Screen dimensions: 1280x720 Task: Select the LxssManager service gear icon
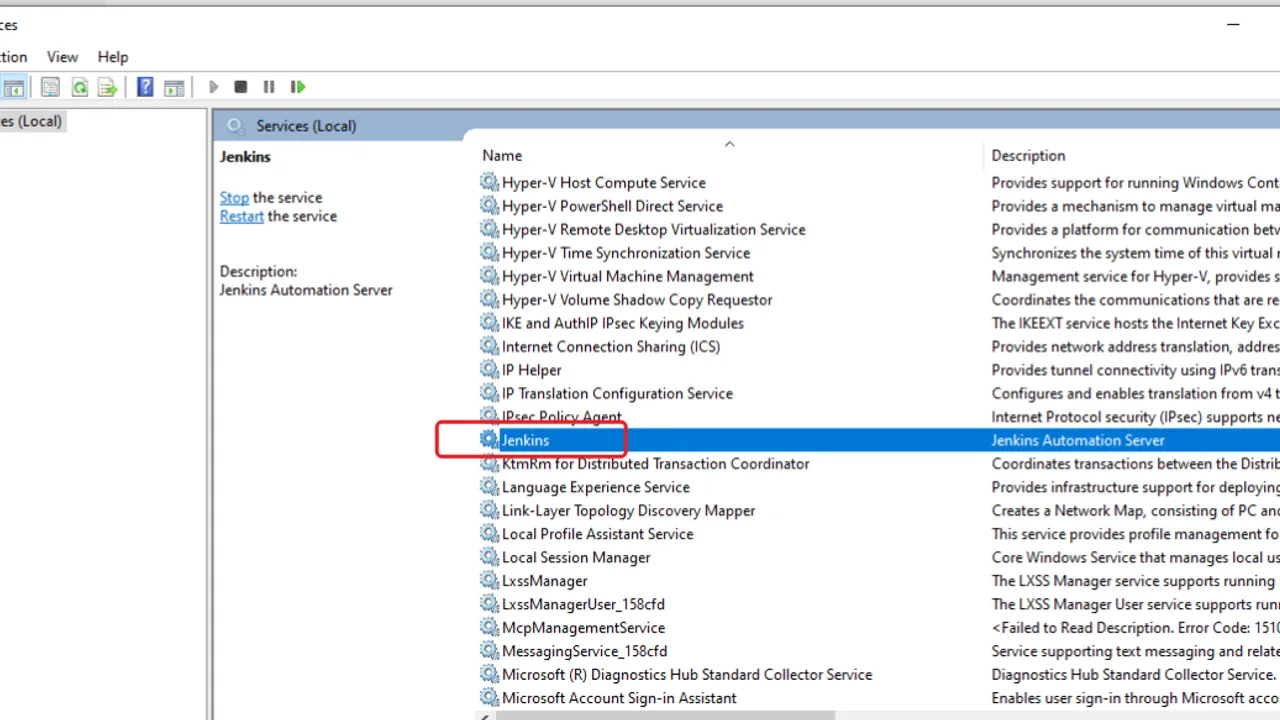pyautogui.click(x=489, y=581)
